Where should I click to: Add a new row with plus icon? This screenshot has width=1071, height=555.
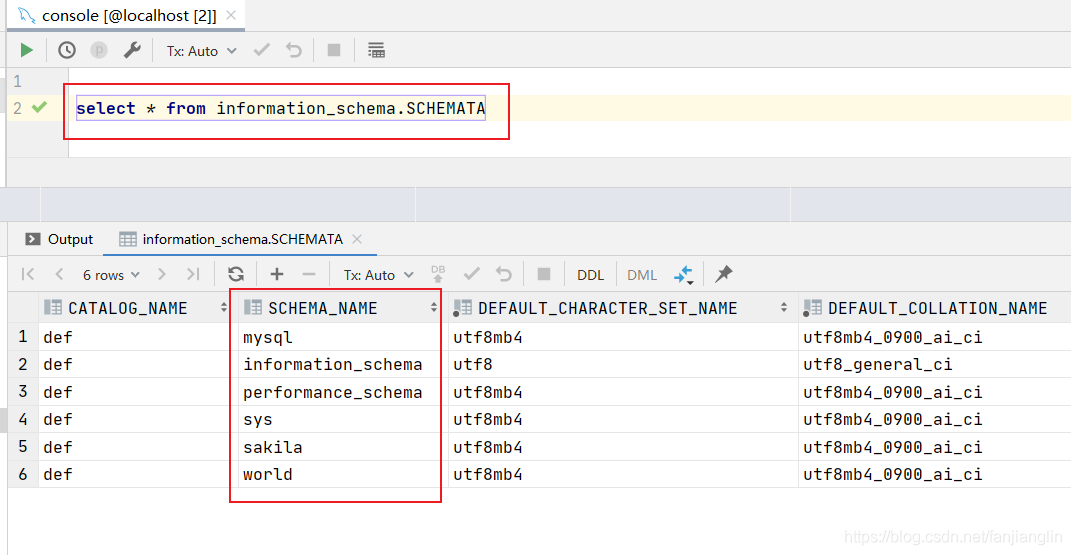click(277, 274)
